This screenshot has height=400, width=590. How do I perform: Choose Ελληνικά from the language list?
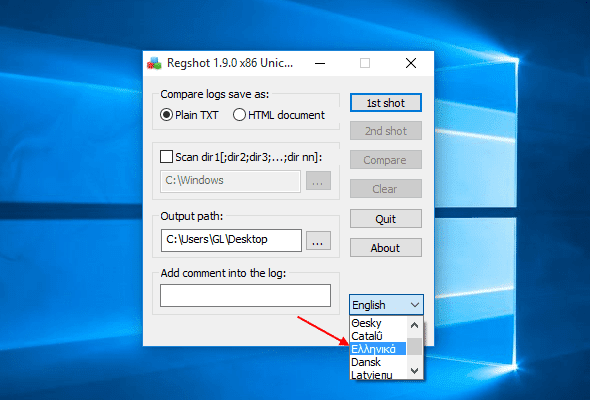[378, 349]
